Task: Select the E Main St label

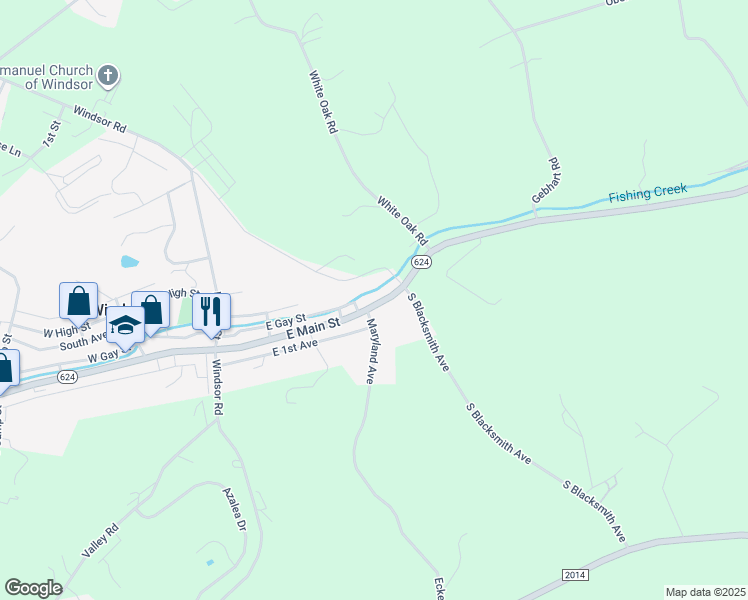Action: tap(313, 329)
